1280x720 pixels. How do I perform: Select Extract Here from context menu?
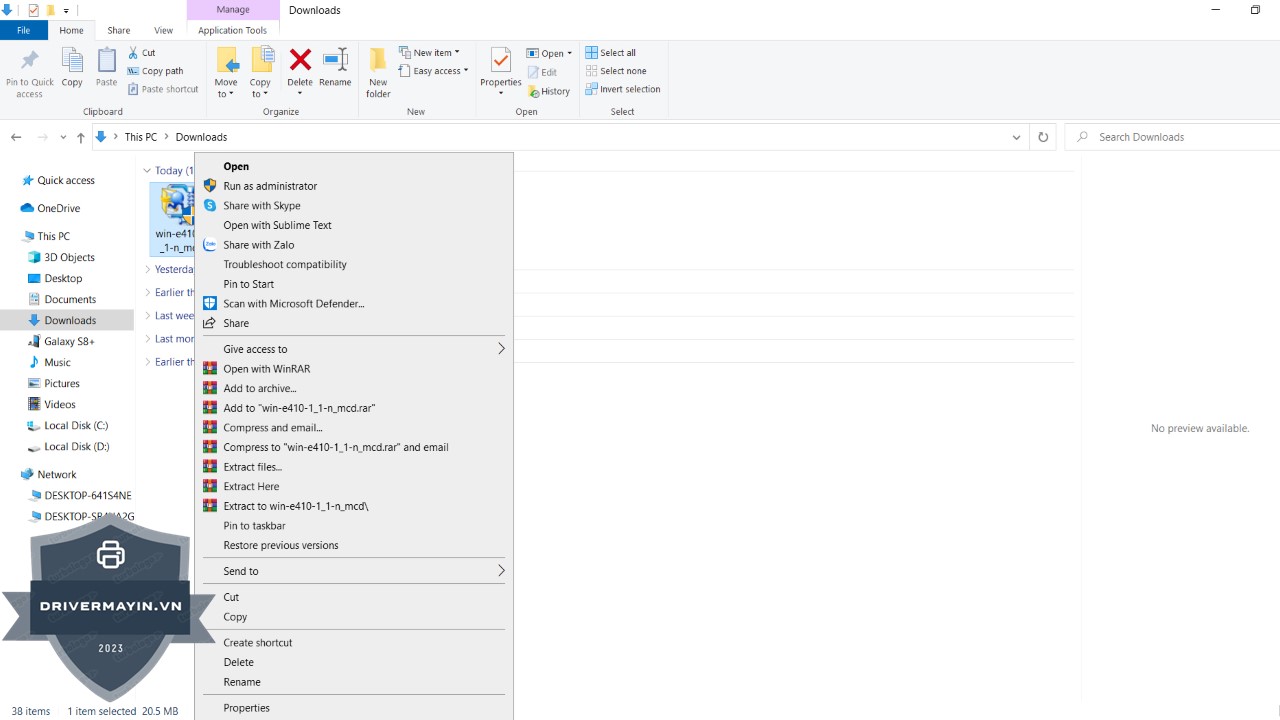(251, 487)
